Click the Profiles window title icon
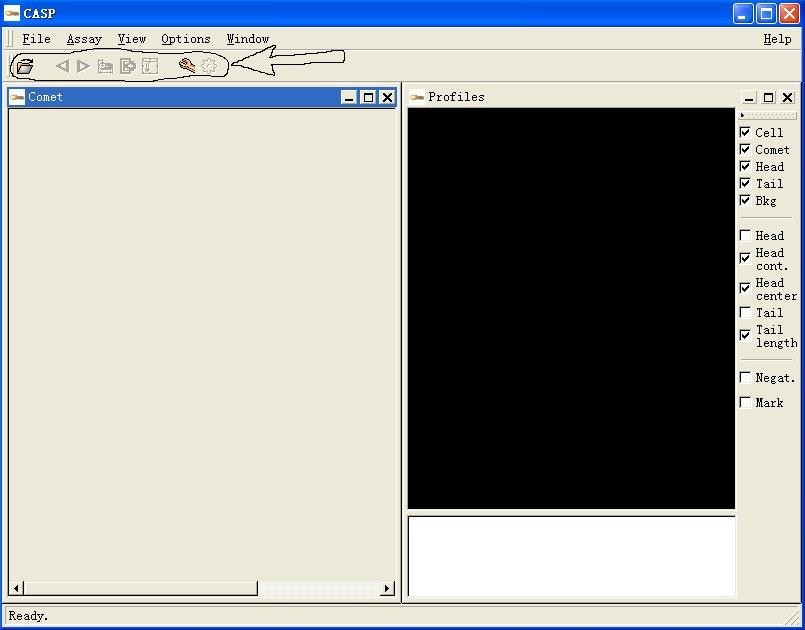Image resolution: width=805 pixels, height=630 pixels. coord(417,97)
